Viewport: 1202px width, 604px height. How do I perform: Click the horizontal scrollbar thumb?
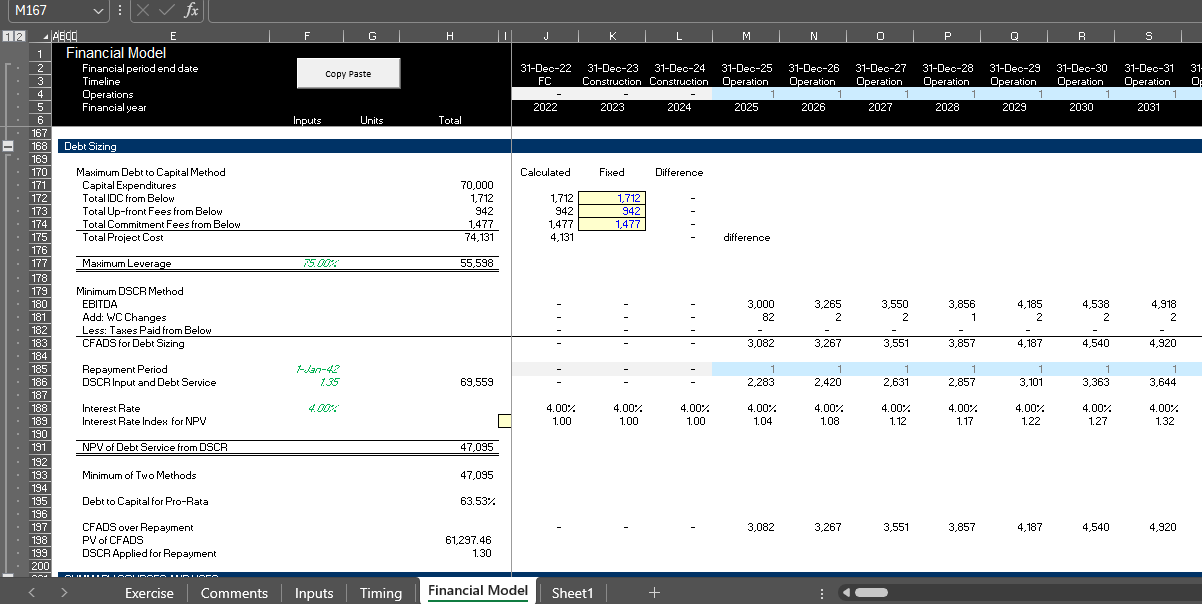point(870,592)
